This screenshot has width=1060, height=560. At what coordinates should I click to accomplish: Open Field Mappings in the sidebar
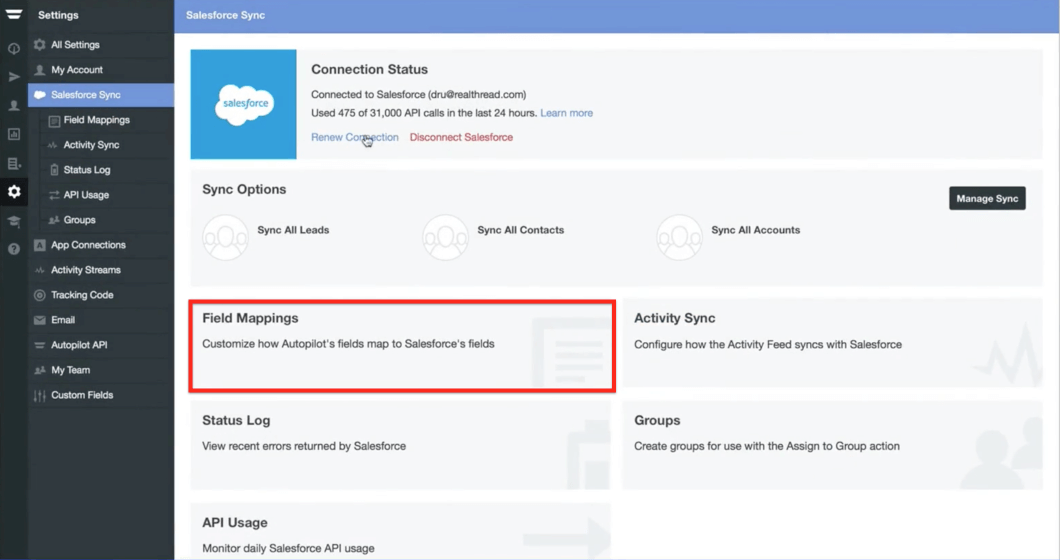(97, 120)
